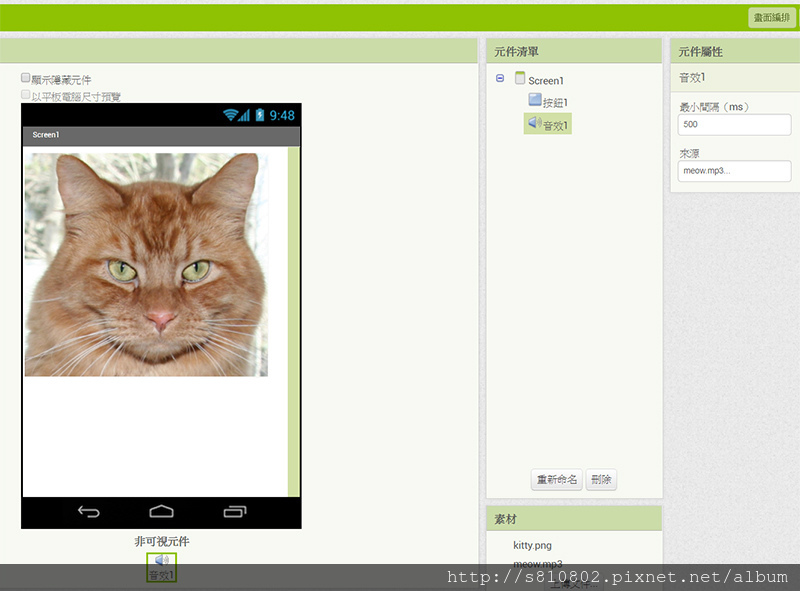Tap the Android back navigation icon
800x591 pixels.
point(88,511)
